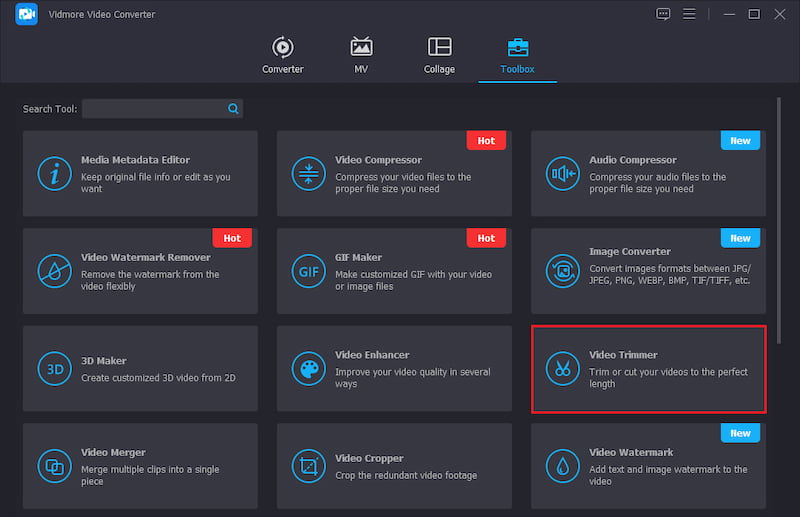Select the Video Trimmer scissors icon
800x517 pixels.
pos(562,368)
